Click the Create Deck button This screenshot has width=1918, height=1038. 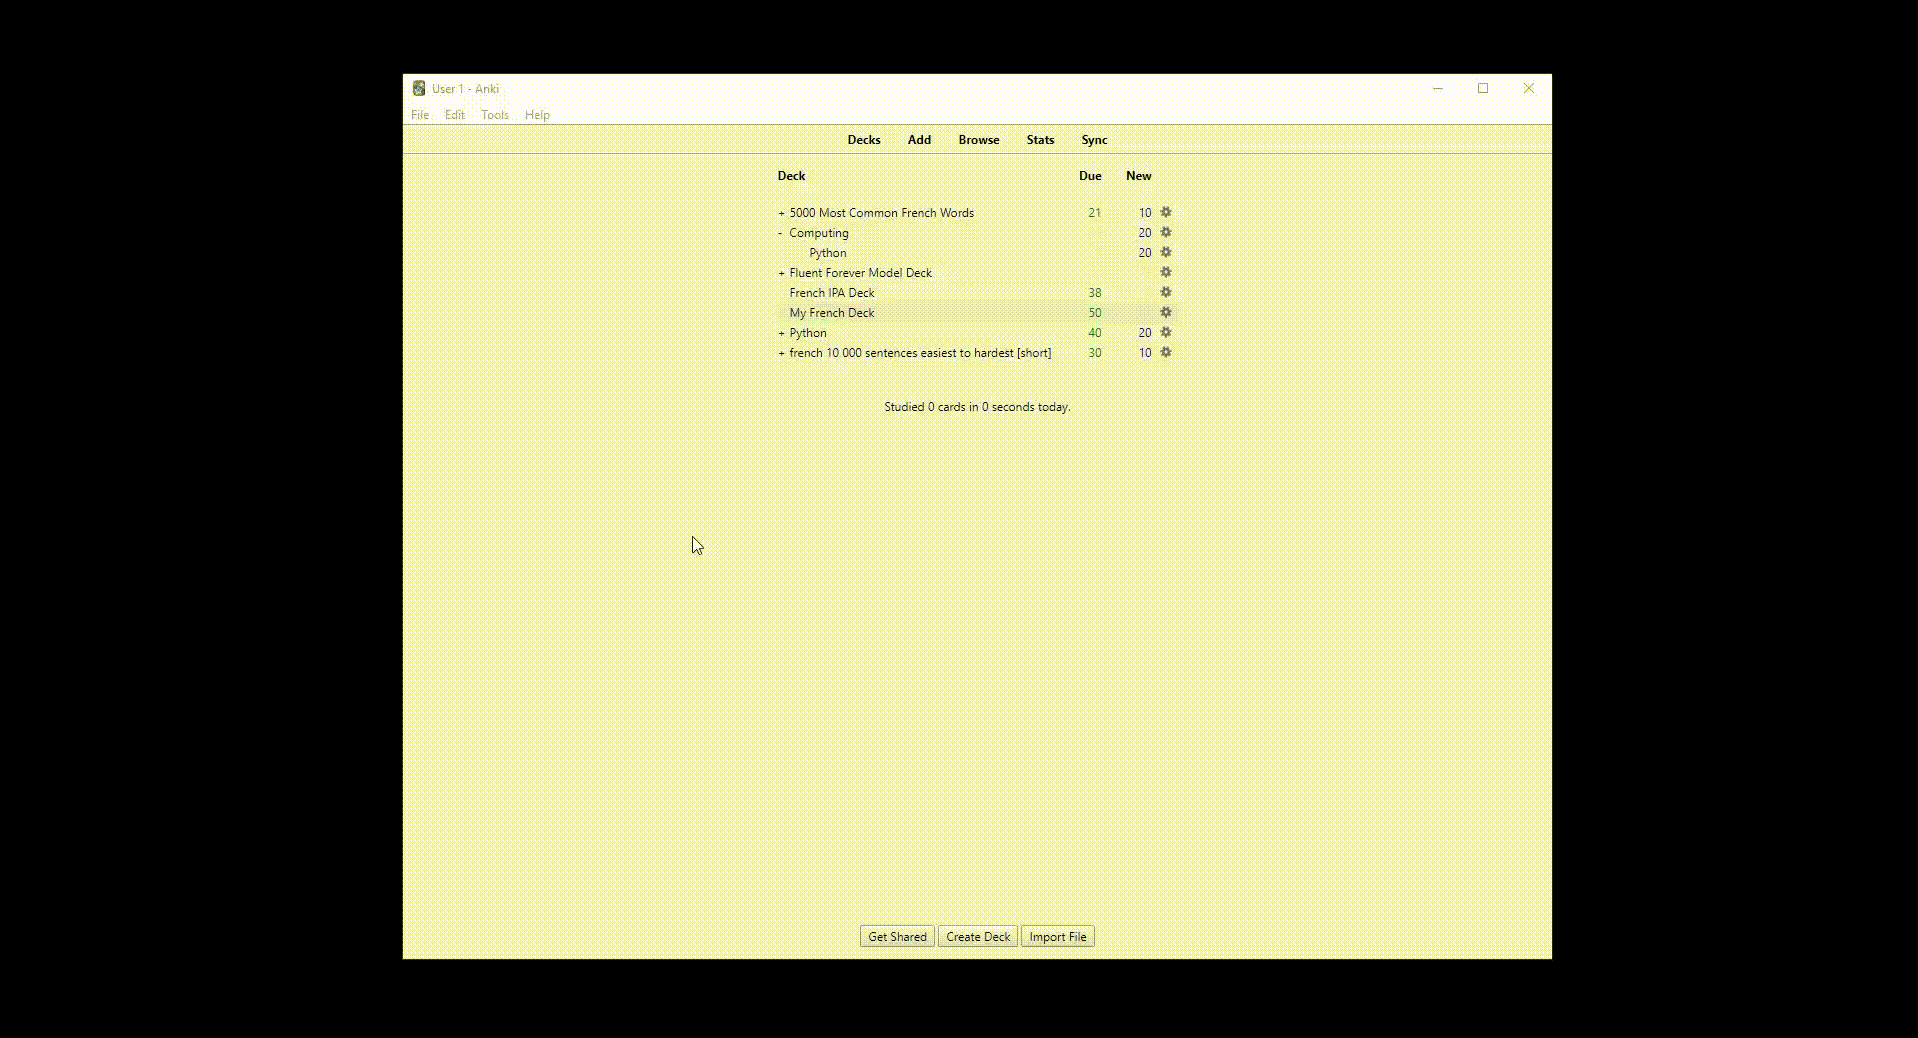977,937
